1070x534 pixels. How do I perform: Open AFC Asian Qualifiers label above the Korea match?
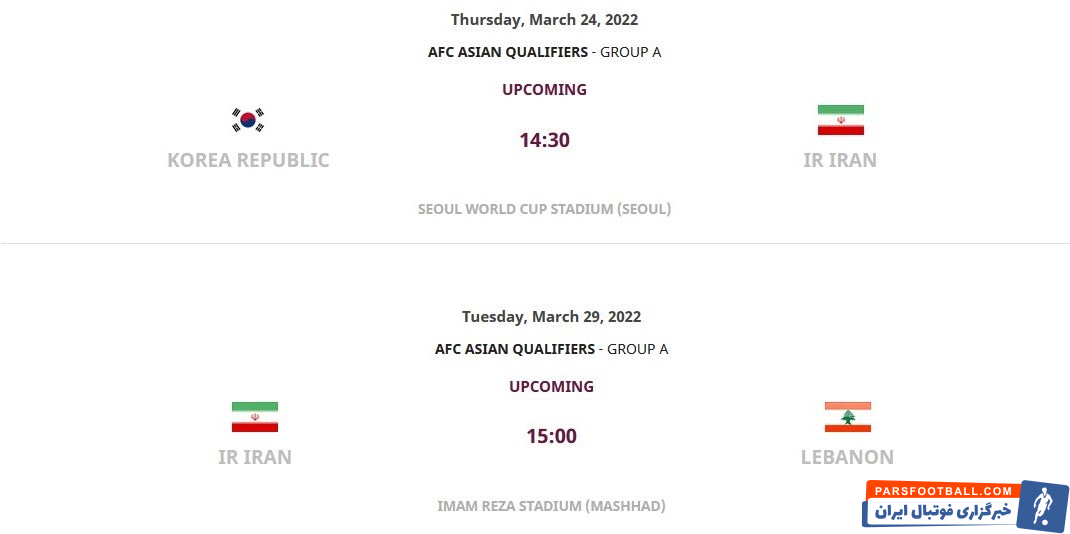pyautogui.click(x=510, y=52)
